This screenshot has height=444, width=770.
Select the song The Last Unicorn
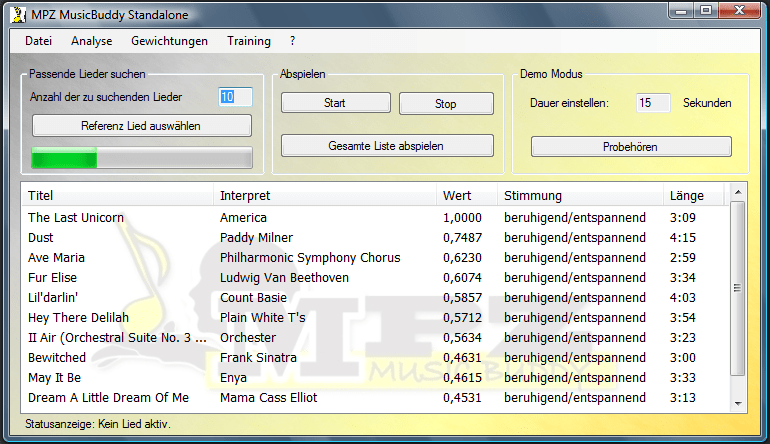[76, 218]
